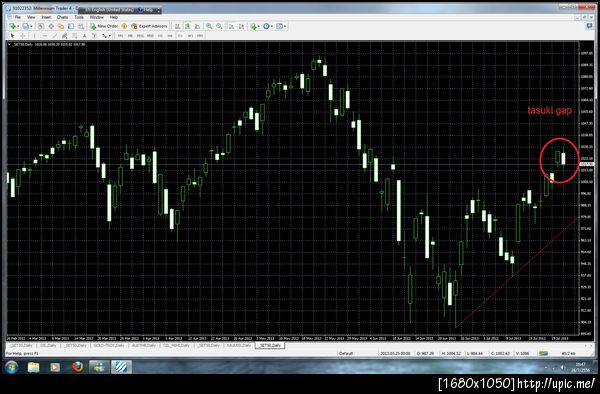
Task: Toggle Expert Advisors on or off
Action: coord(149,26)
